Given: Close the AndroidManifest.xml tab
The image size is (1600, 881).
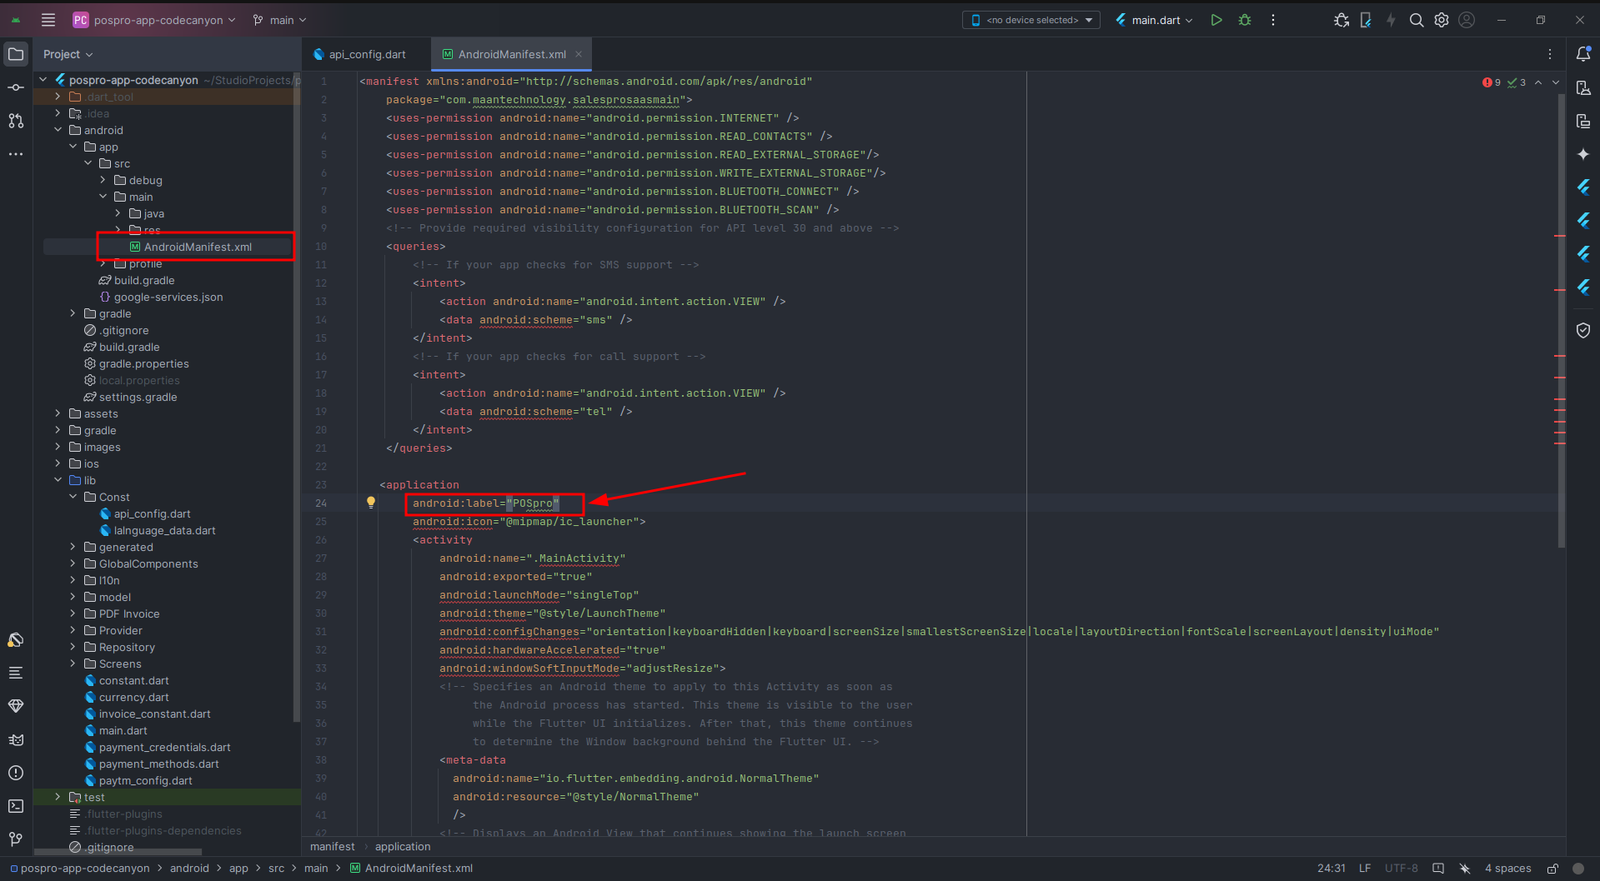Looking at the screenshot, I should coord(578,54).
